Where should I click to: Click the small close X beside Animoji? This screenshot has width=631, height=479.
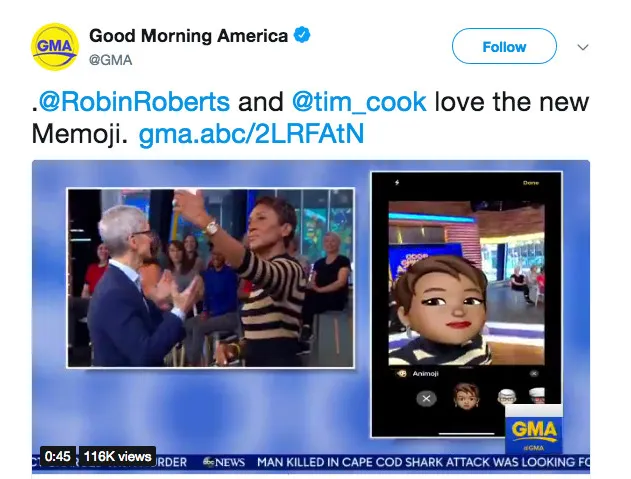click(x=534, y=374)
